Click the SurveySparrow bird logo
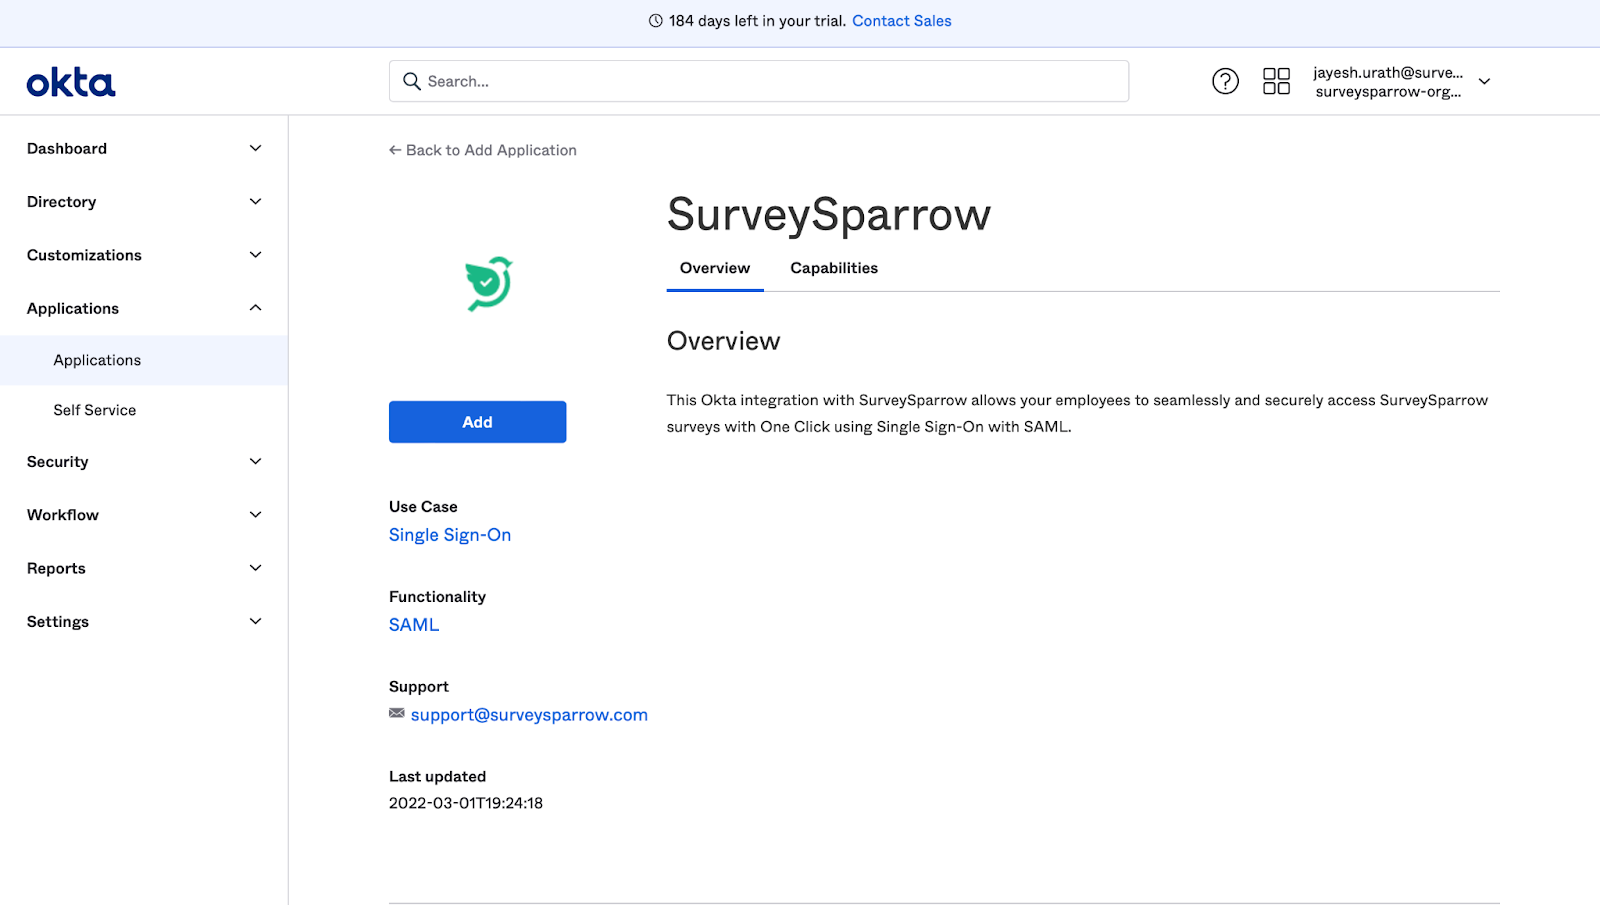 coord(488,284)
